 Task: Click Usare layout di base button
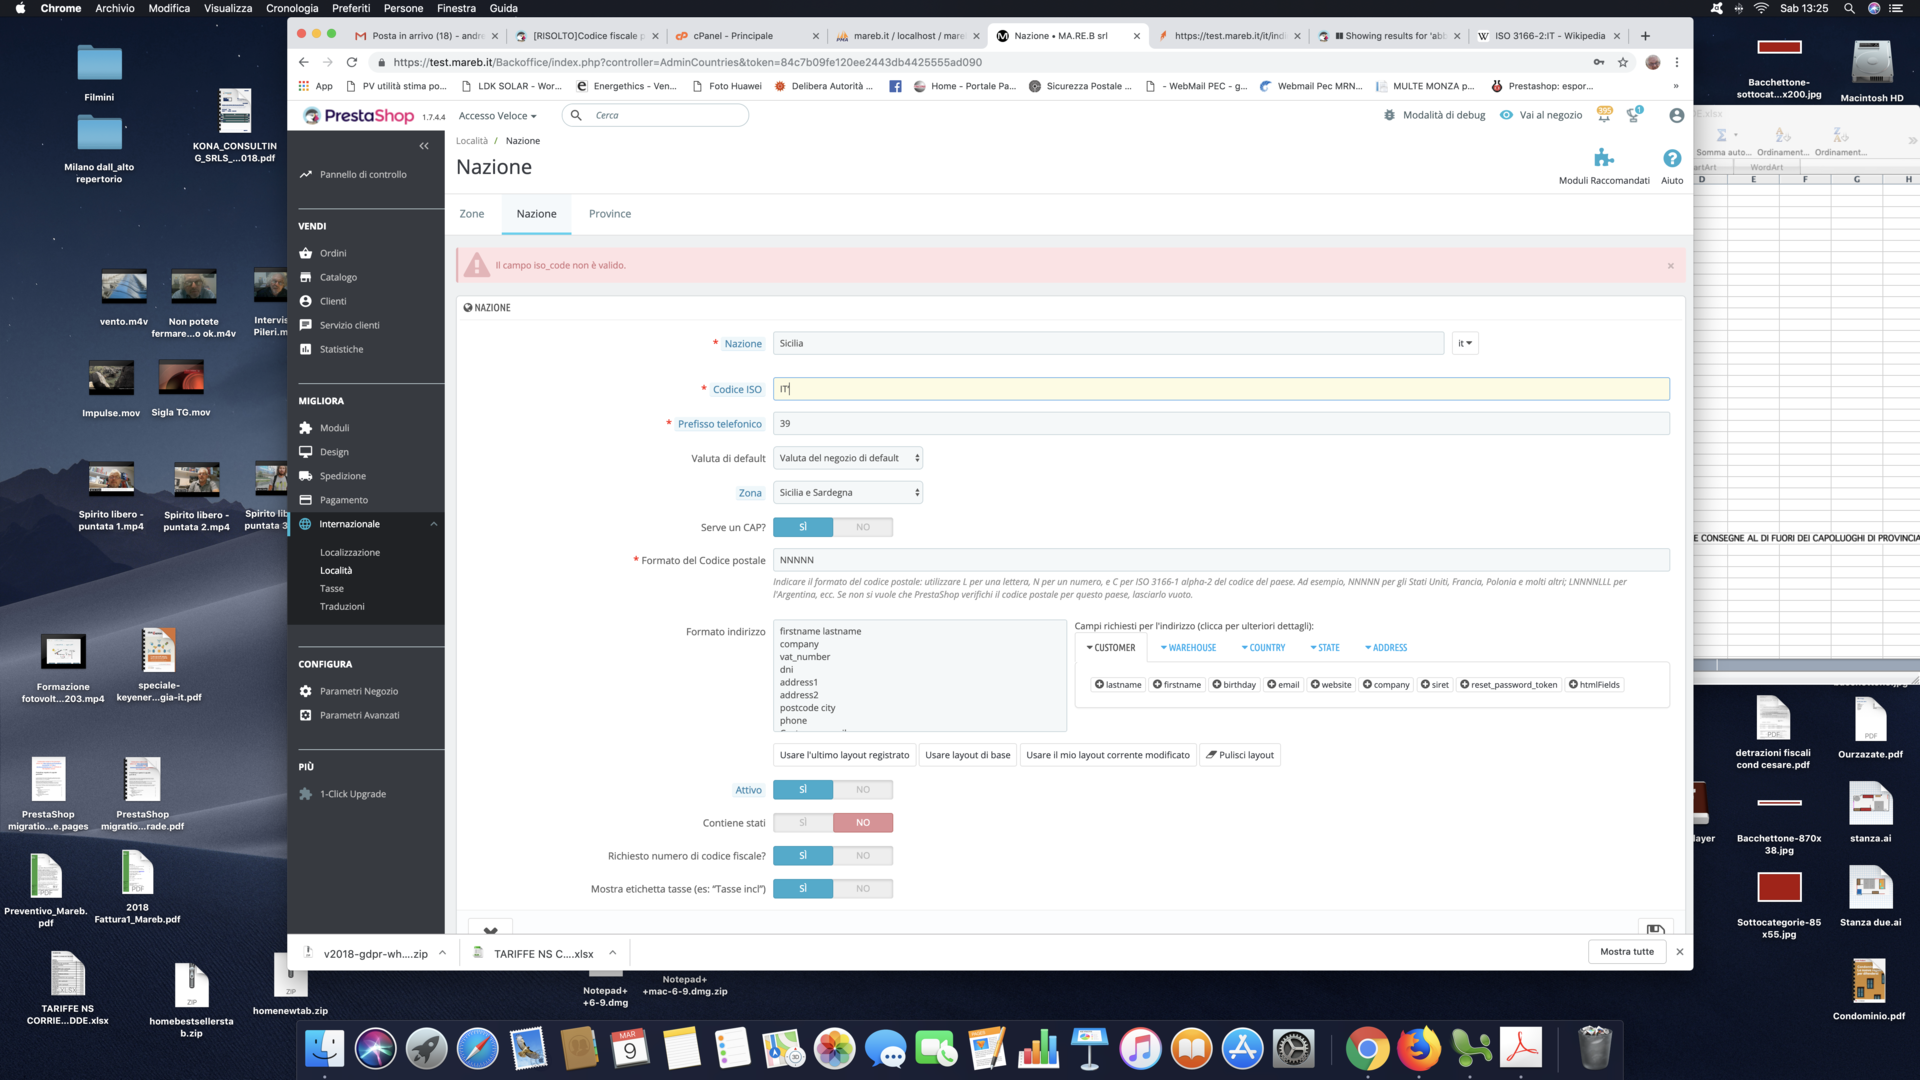[x=967, y=755]
